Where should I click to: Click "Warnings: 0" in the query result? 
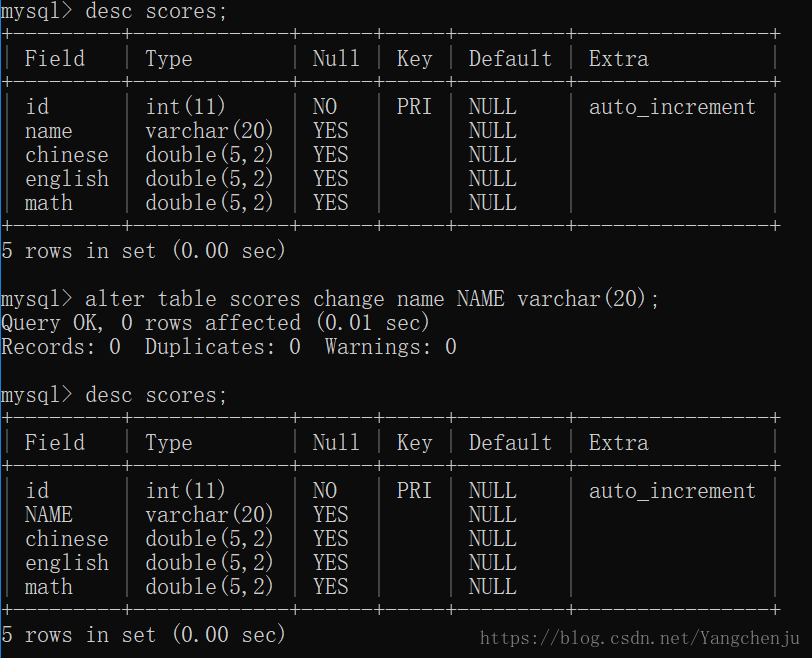coord(390,347)
